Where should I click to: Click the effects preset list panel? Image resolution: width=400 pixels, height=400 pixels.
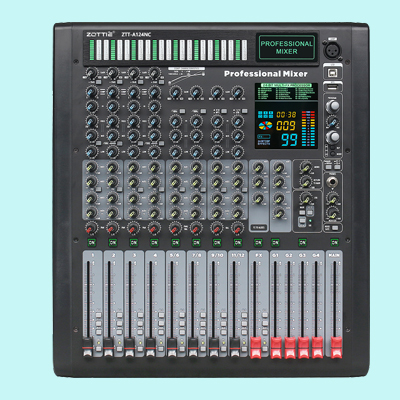(286, 91)
